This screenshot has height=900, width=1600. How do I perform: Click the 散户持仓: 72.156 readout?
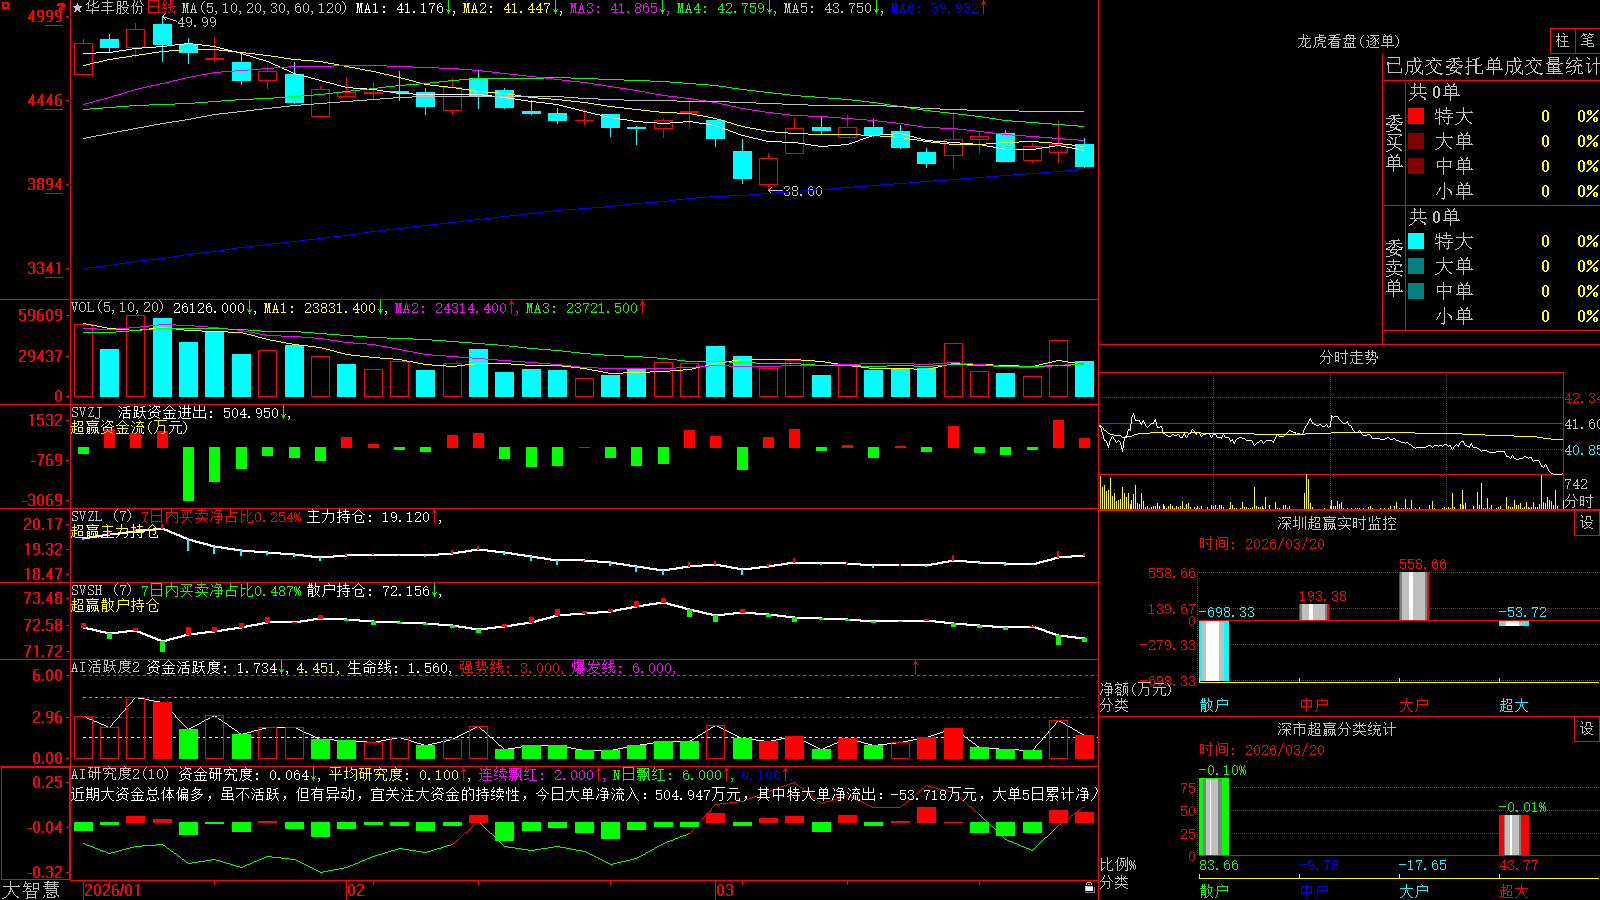374,591
